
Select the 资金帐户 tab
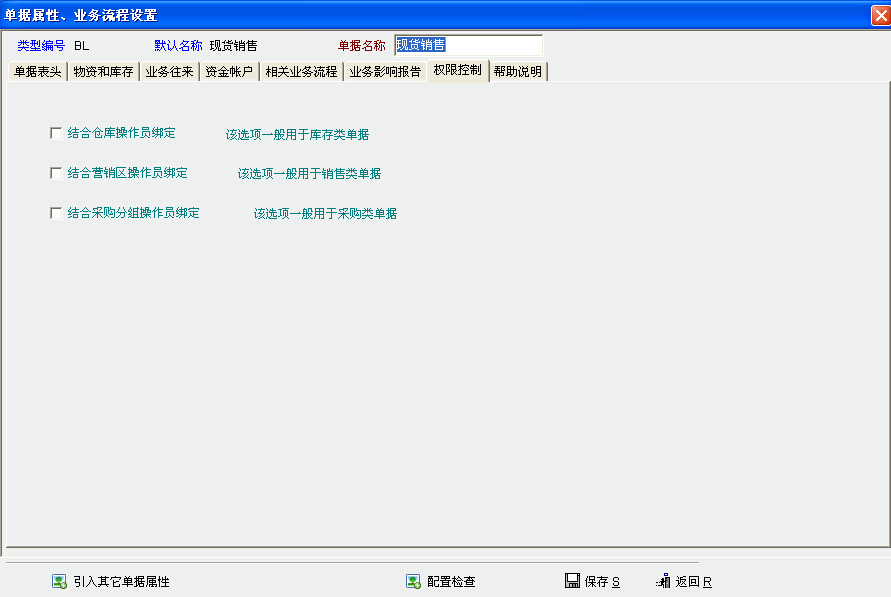point(229,72)
